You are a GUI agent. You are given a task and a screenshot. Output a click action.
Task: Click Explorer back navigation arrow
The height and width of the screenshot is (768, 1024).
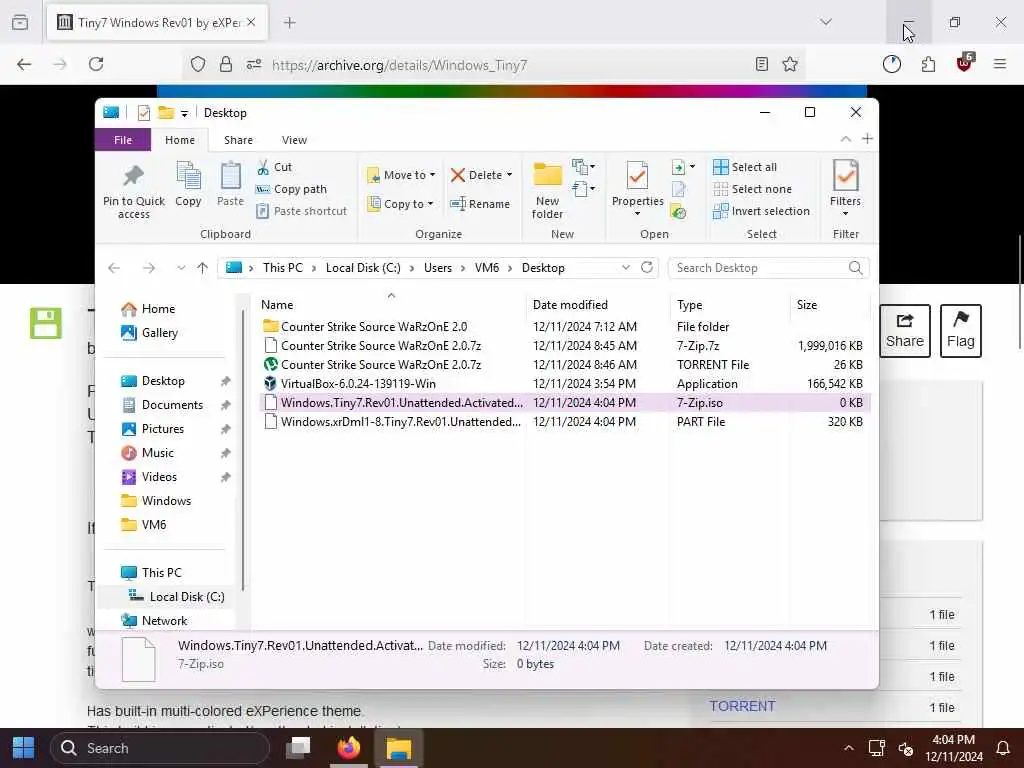click(x=114, y=268)
